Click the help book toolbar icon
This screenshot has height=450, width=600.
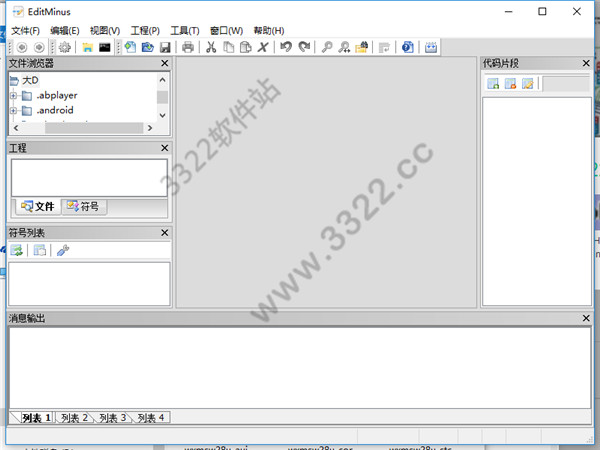coord(408,47)
